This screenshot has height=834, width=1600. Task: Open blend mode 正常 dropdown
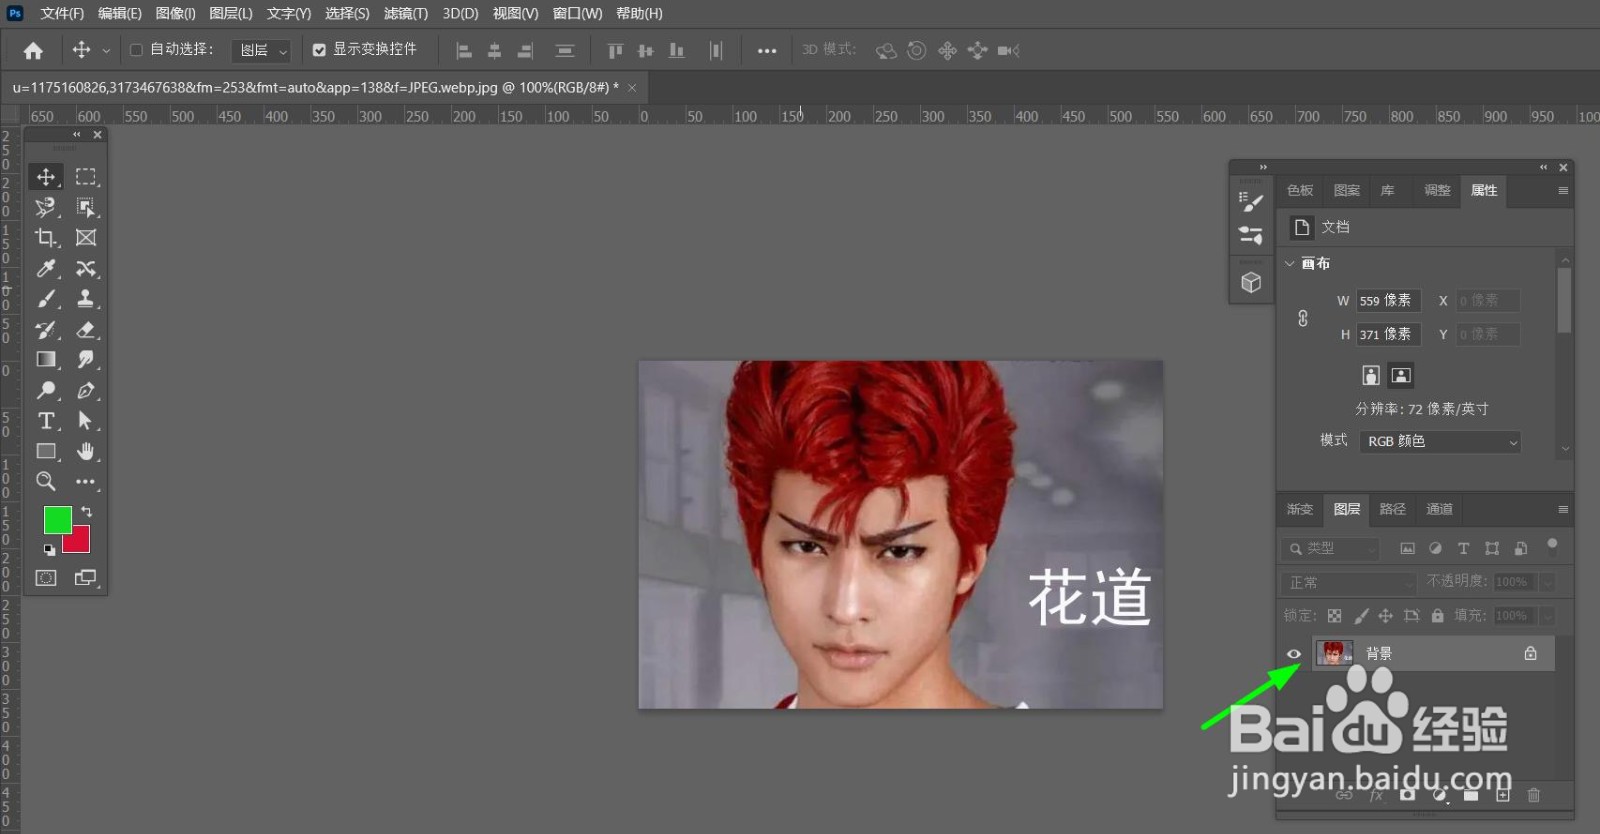tap(1349, 582)
